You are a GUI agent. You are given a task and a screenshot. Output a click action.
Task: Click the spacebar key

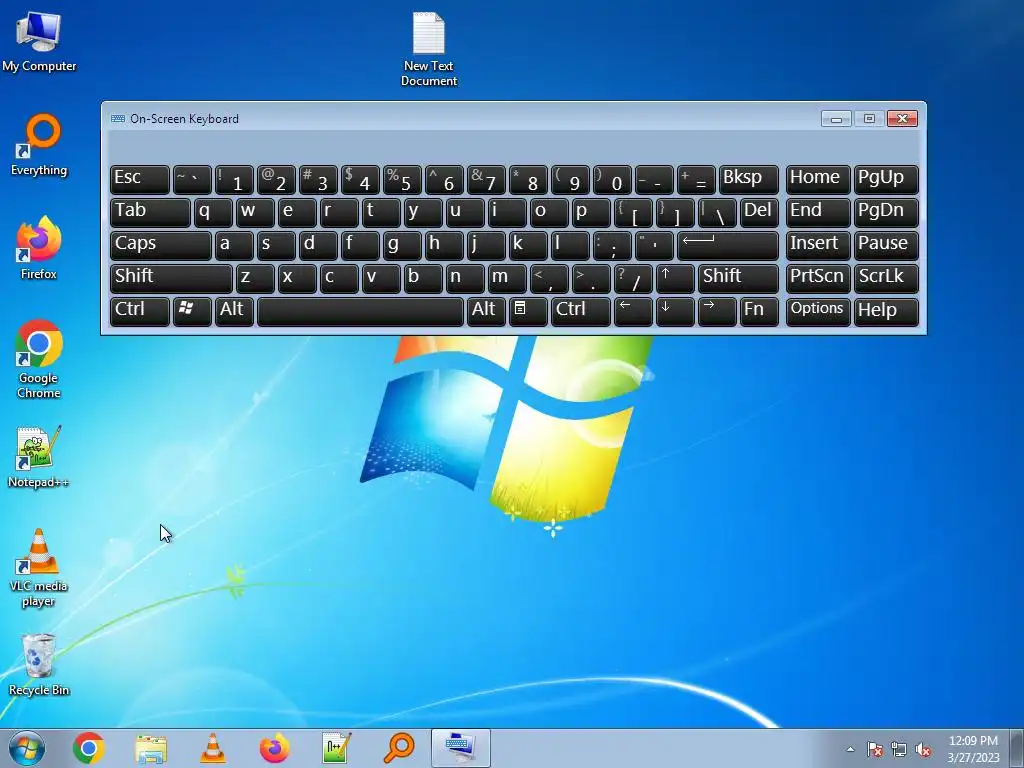(x=360, y=312)
